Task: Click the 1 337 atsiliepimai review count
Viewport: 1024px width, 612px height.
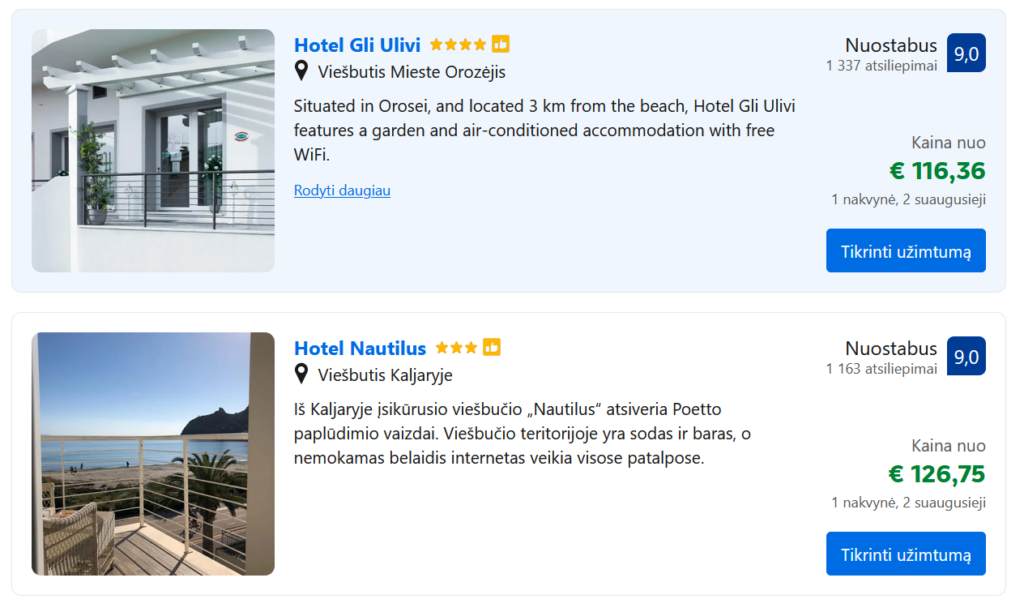Action: [881, 66]
